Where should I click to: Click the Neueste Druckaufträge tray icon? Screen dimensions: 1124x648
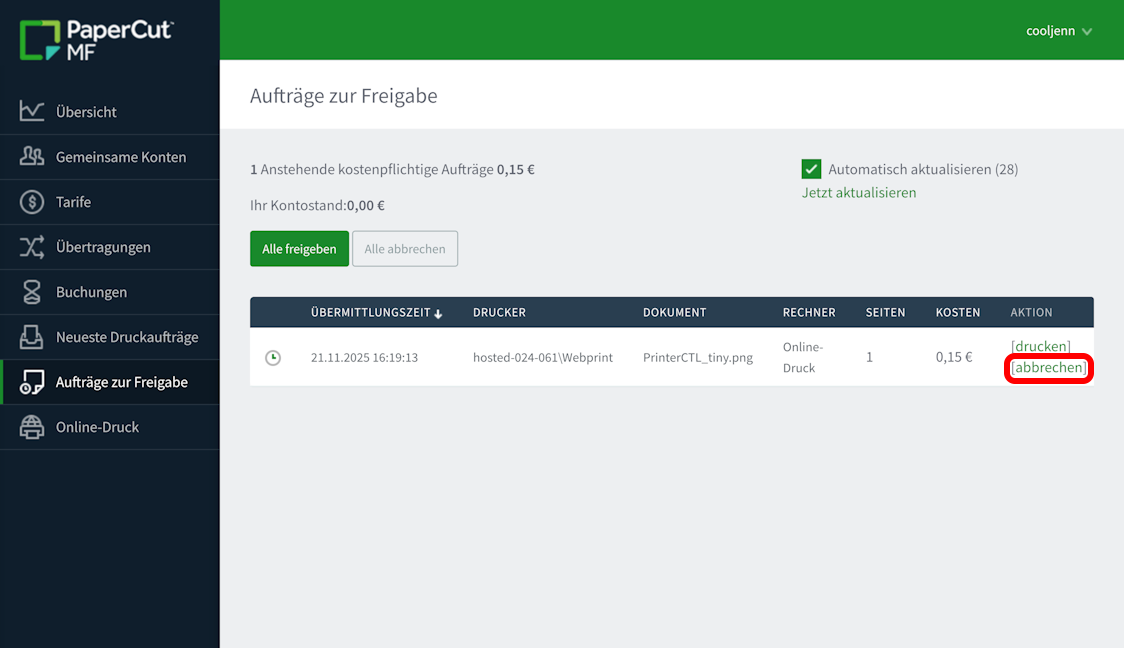(x=32, y=337)
